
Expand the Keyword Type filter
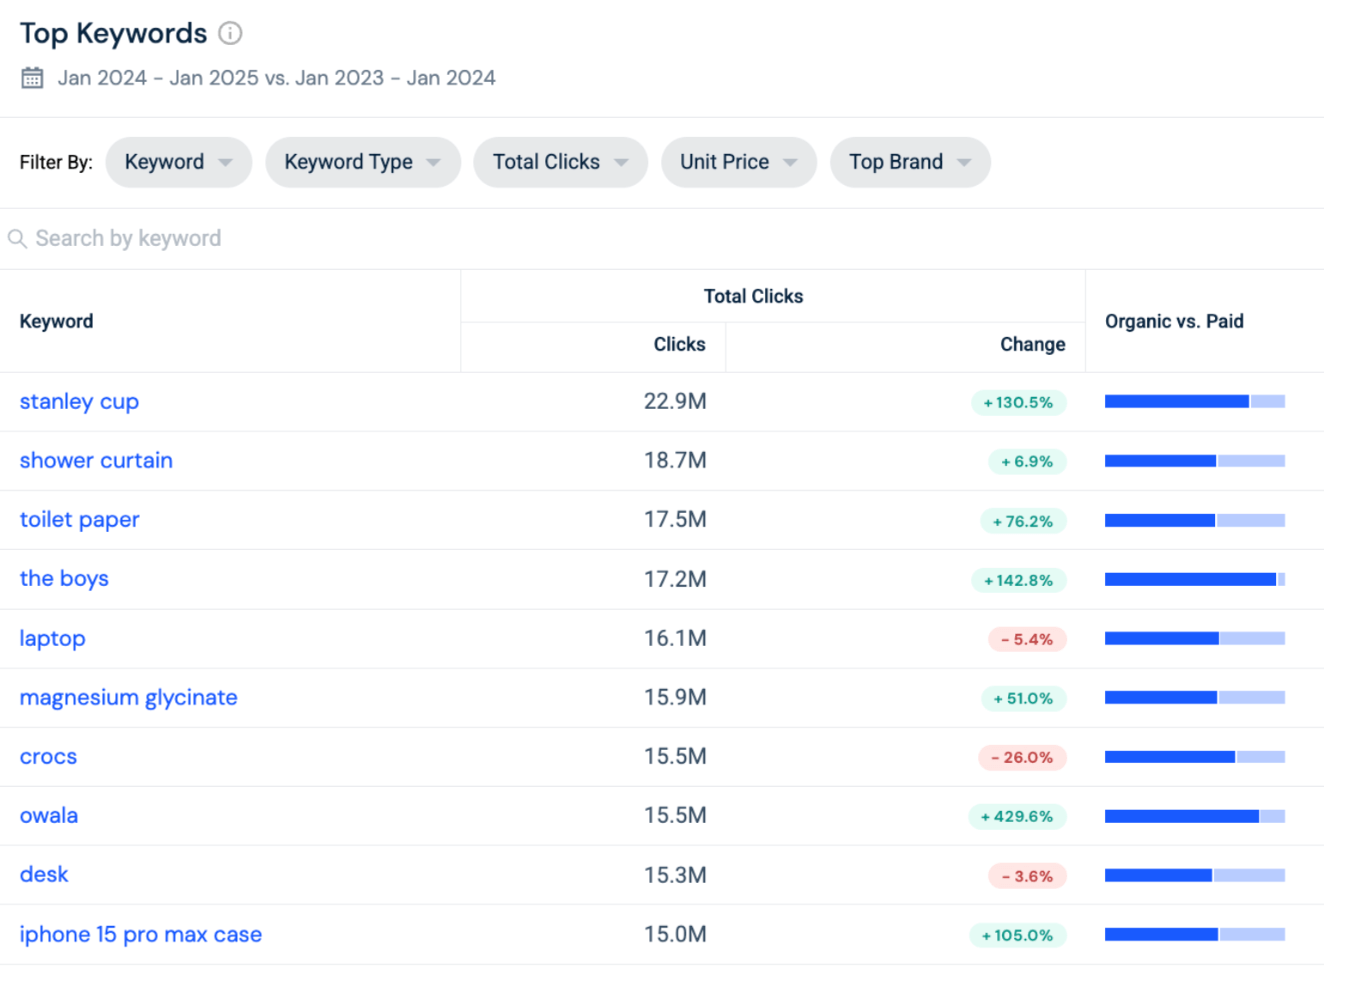pyautogui.click(x=363, y=162)
